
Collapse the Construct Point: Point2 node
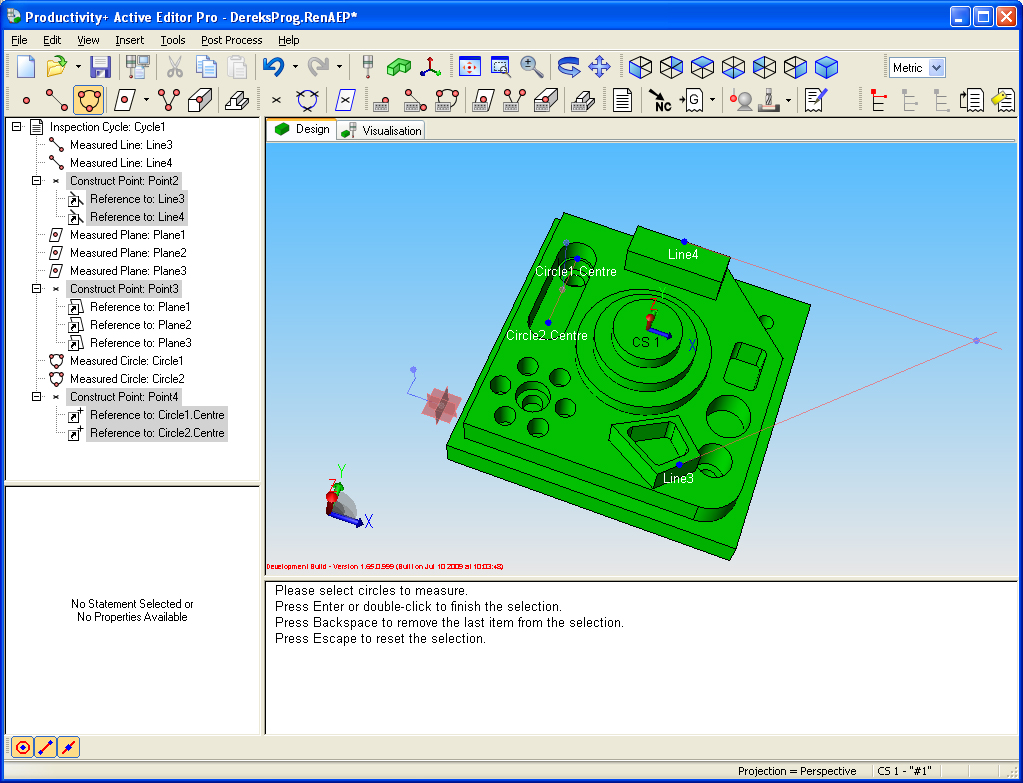[36, 181]
